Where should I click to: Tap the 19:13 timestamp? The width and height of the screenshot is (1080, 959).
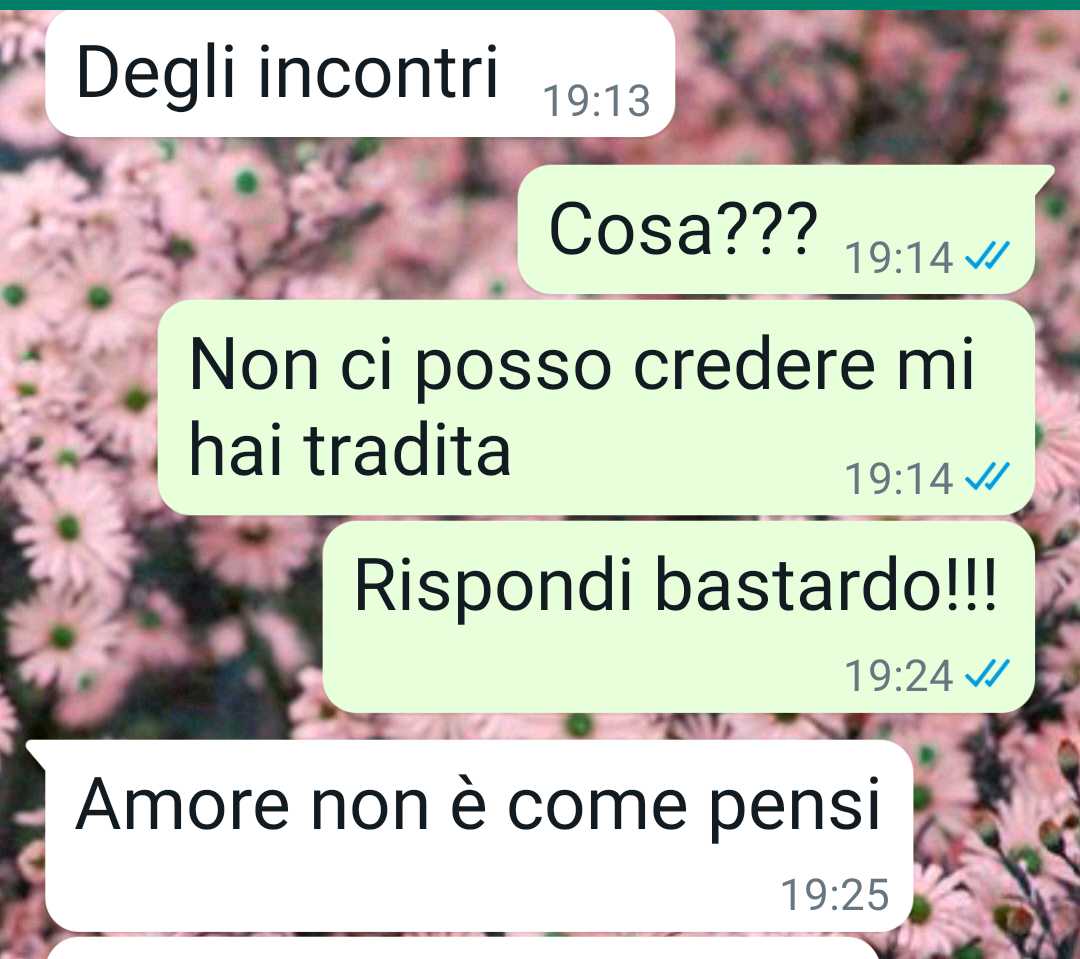[x=596, y=101]
